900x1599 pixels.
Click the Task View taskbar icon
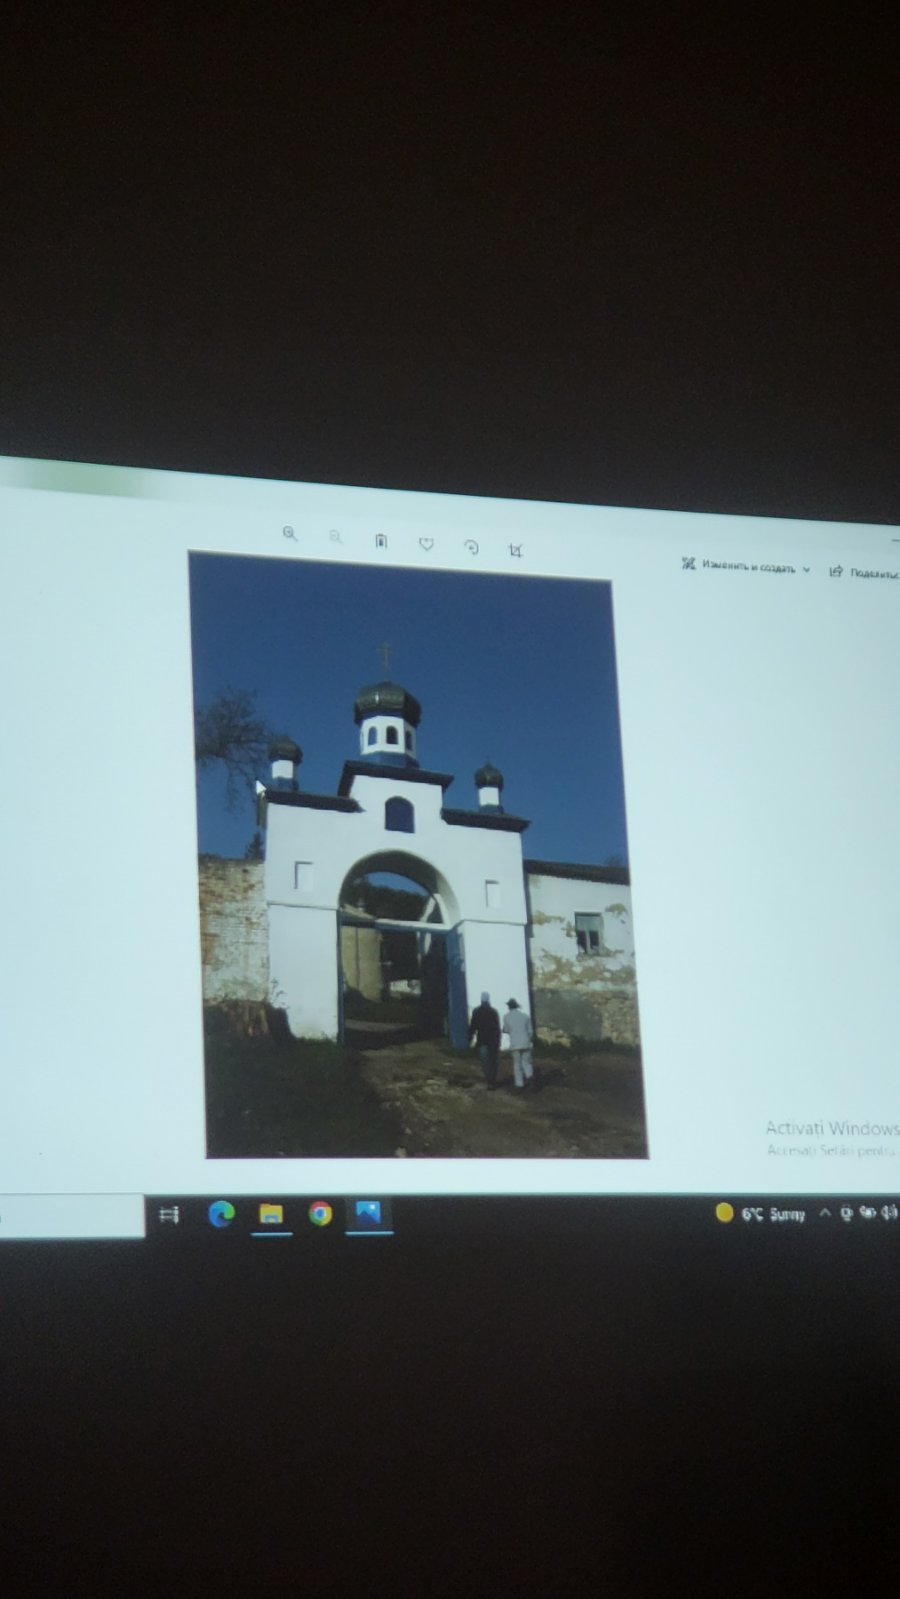169,1214
